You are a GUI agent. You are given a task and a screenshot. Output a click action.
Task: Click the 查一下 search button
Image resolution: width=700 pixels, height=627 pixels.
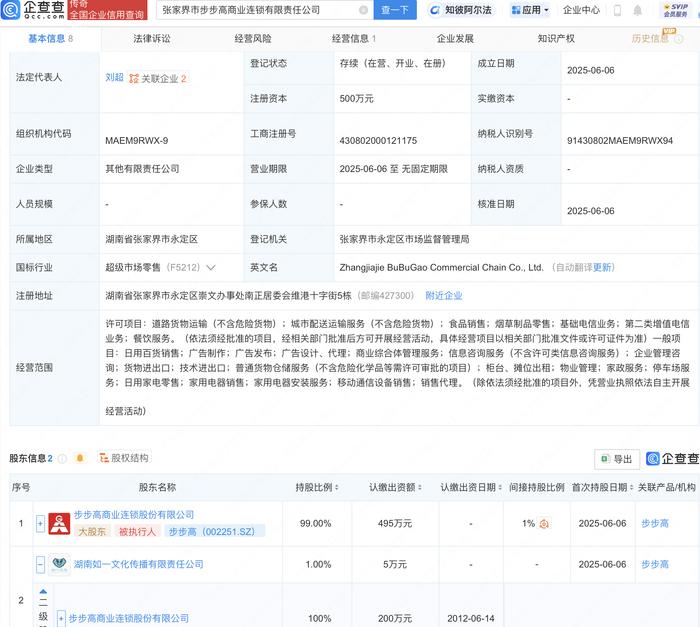pyautogui.click(x=395, y=10)
